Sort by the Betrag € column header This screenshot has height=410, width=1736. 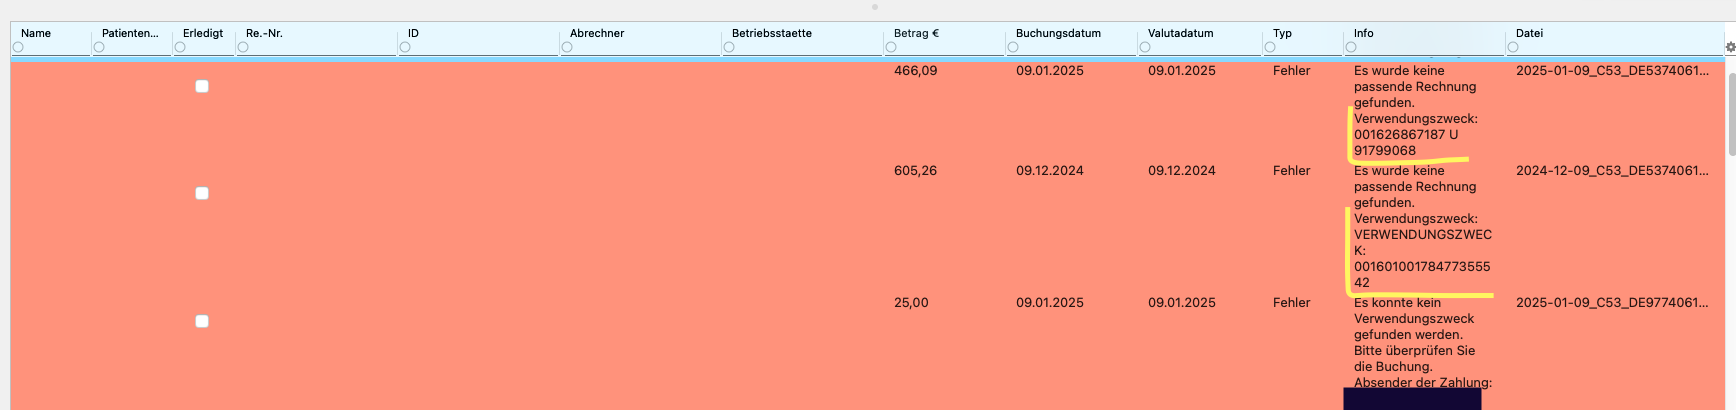point(916,33)
